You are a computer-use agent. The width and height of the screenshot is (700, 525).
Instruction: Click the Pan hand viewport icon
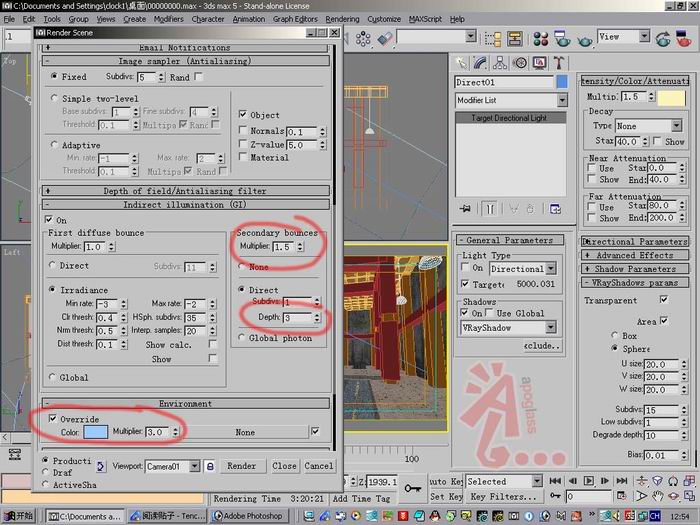tap(657, 496)
